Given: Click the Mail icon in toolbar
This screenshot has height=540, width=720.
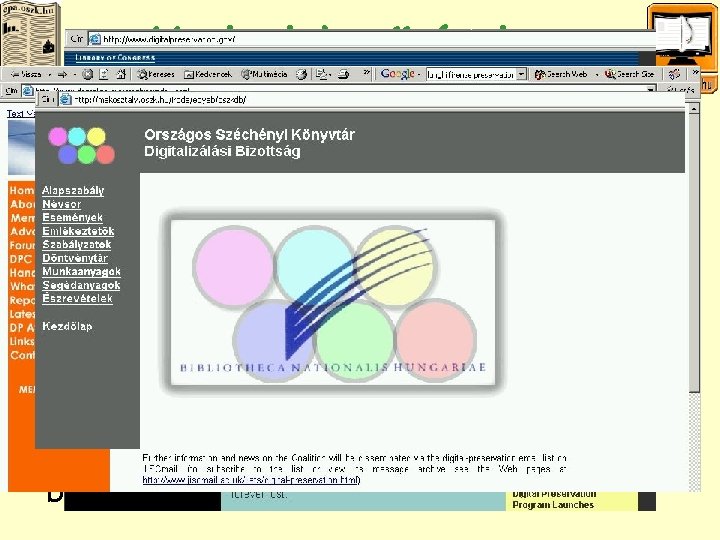Looking at the screenshot, I should (x=322, y=74).
